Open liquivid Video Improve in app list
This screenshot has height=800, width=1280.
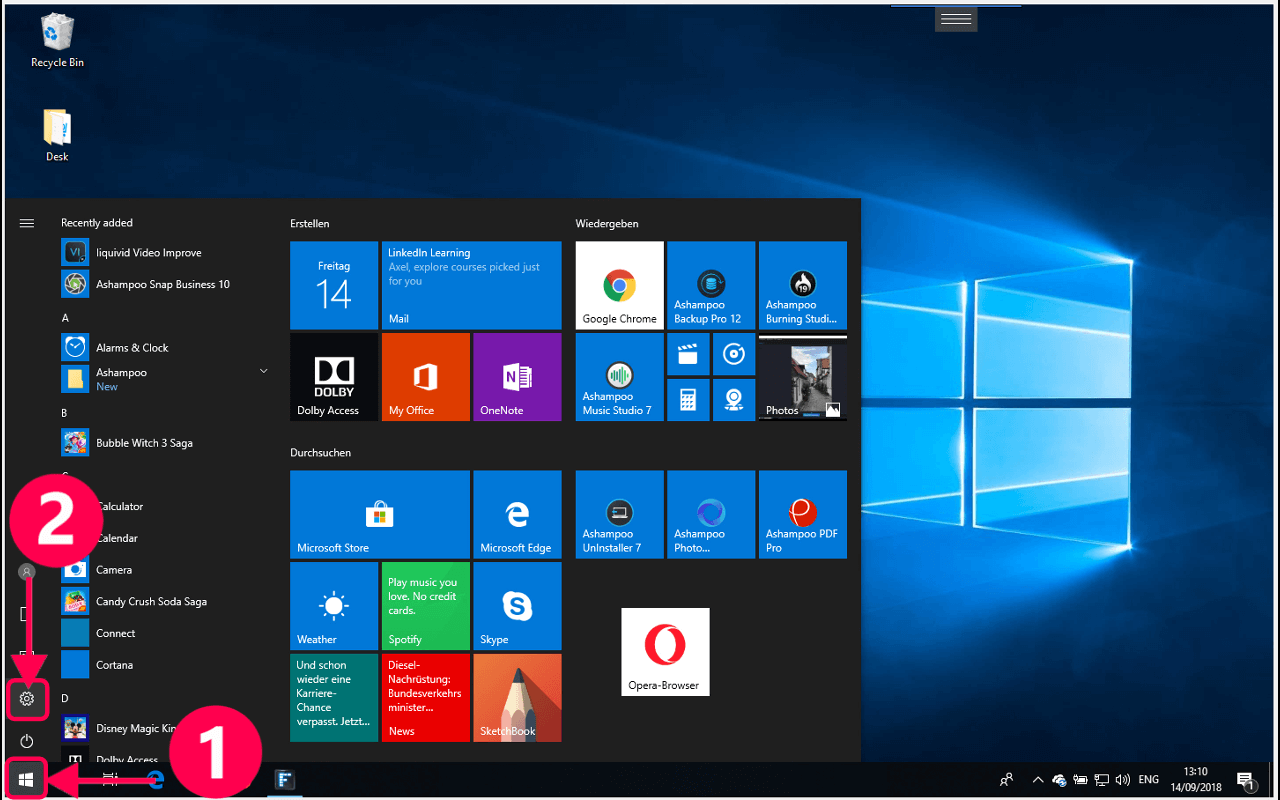point(165,253)
